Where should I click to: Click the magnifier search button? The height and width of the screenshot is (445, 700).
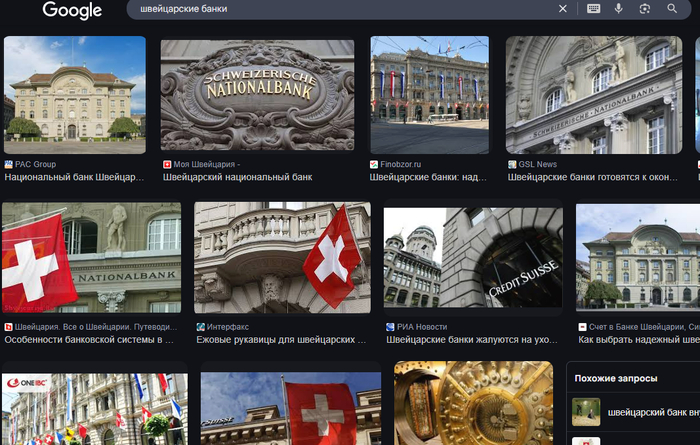pyautogui.click(x=672, y=8)
